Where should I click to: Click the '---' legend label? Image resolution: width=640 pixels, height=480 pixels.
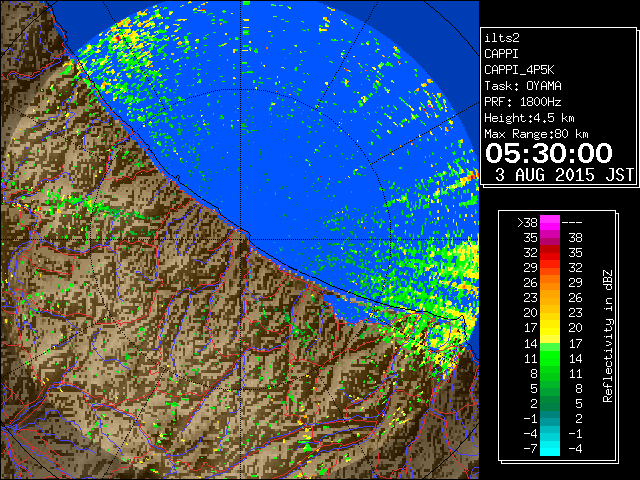[572, 223]
